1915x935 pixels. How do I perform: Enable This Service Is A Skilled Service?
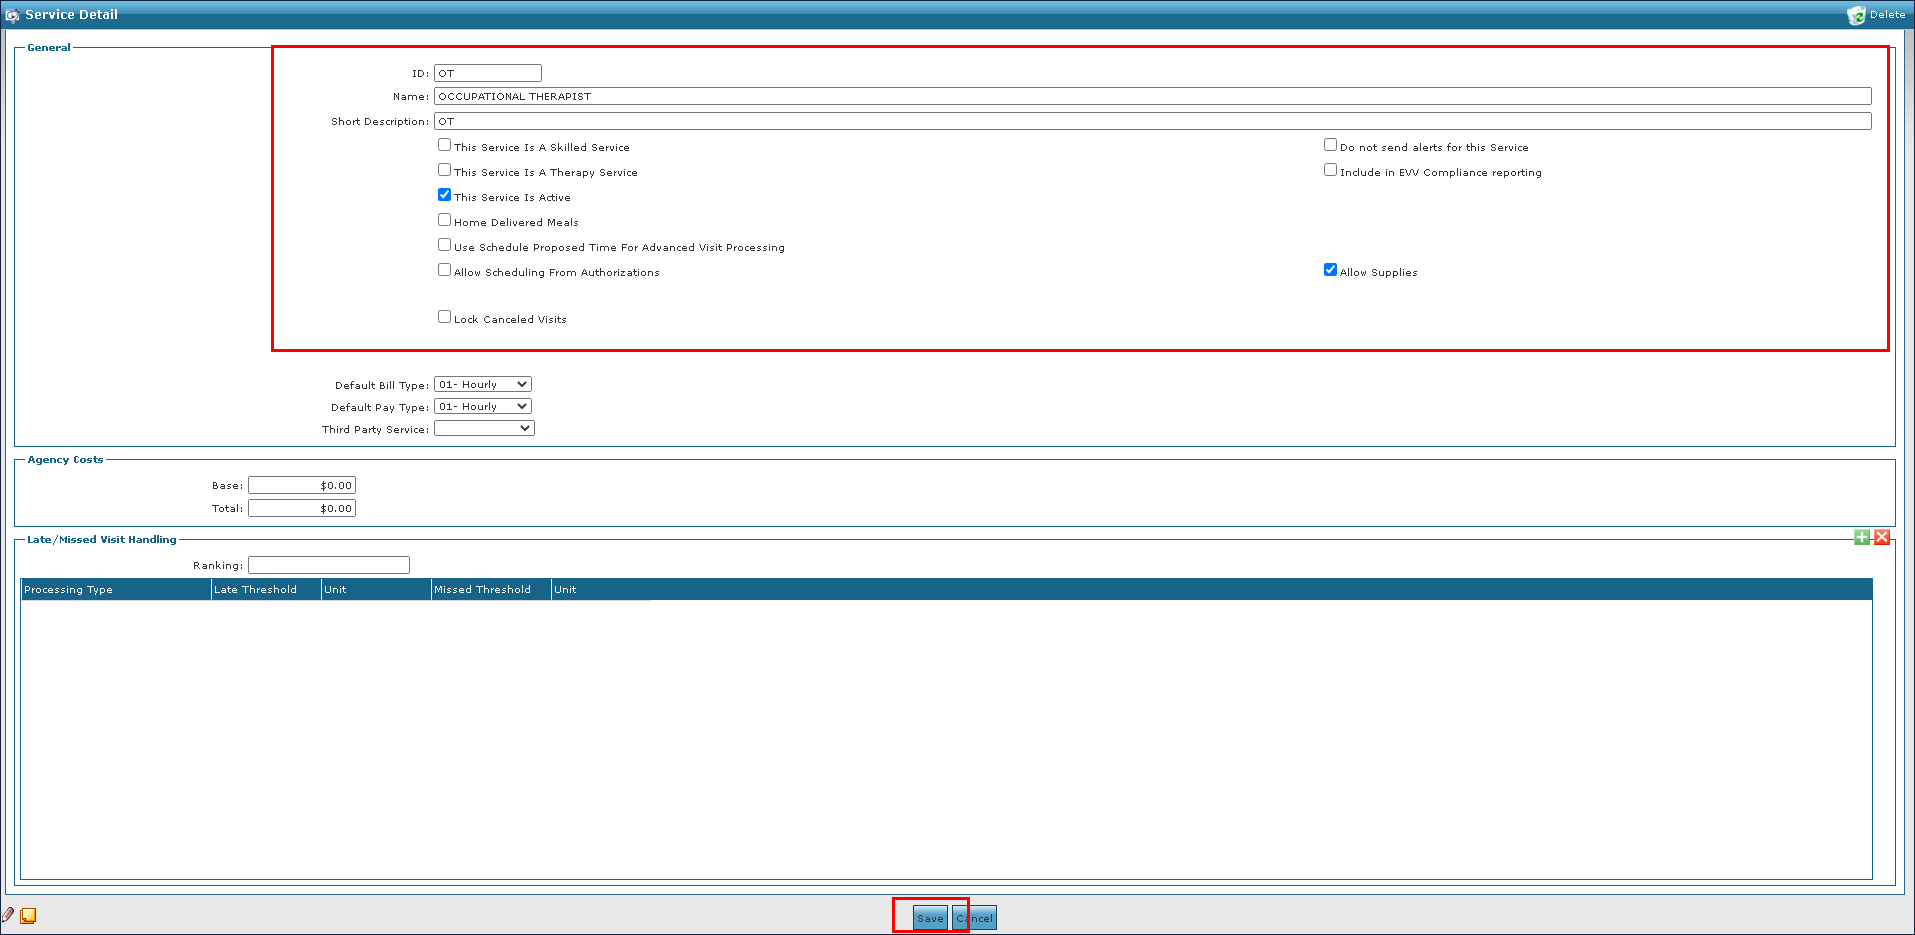[444, 145]
